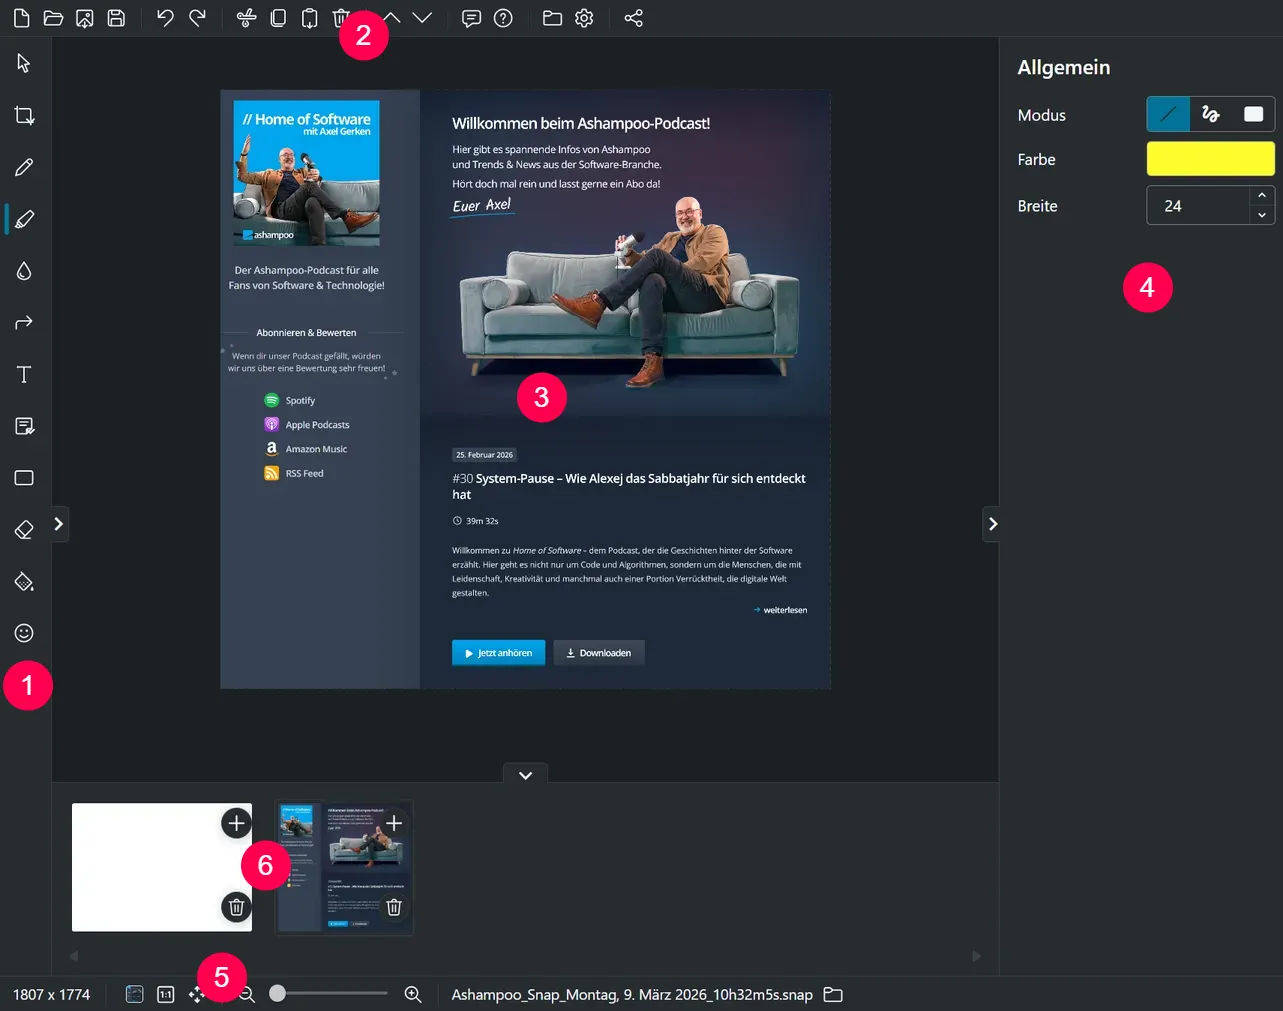Click the Ashampoo_Snap_Montag filename in status bar

click(632, 994)
